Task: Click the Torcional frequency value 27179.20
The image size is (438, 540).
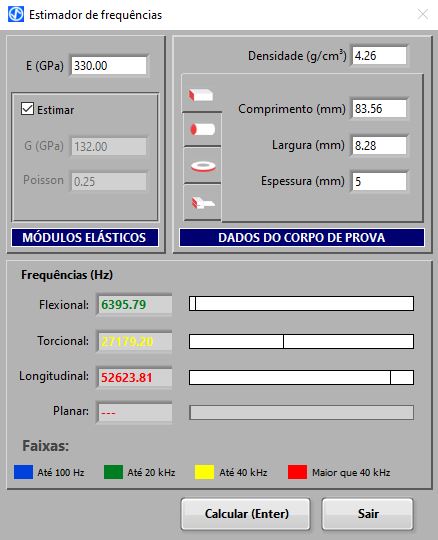Action: [x=135, y=341]
